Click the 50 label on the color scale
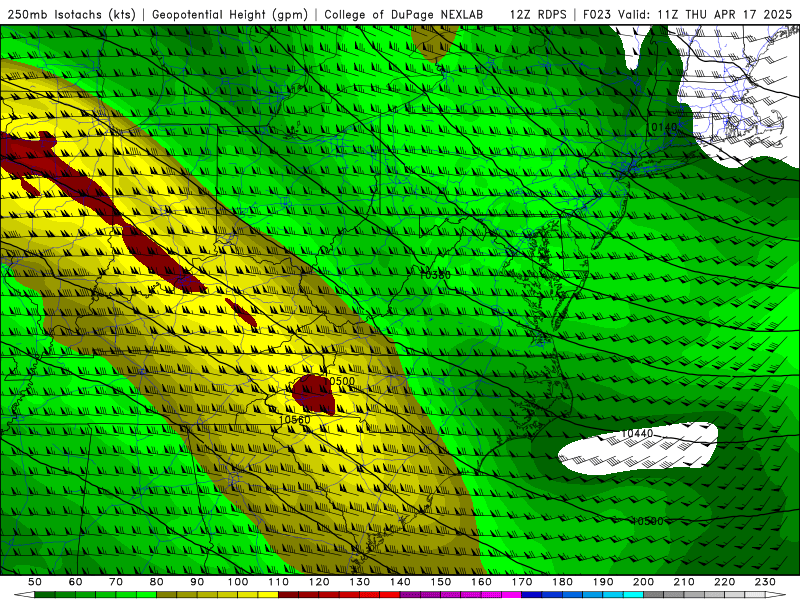 [35, 582]
